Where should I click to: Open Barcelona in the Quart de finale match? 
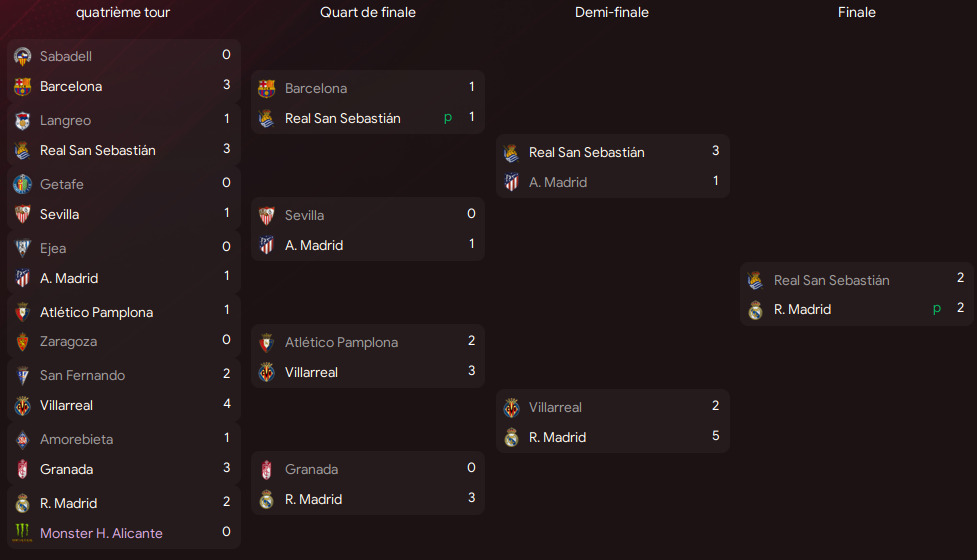tap(316, 88)
